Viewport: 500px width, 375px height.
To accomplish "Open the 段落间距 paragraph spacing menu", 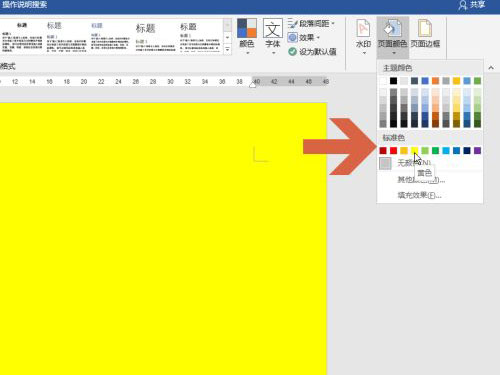I will tap(311, 24).
